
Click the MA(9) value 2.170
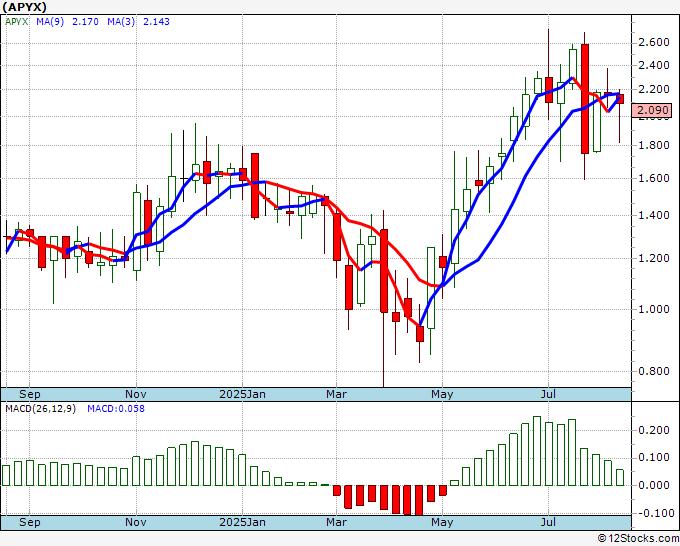pyautogui.click(x=85, y=22)
